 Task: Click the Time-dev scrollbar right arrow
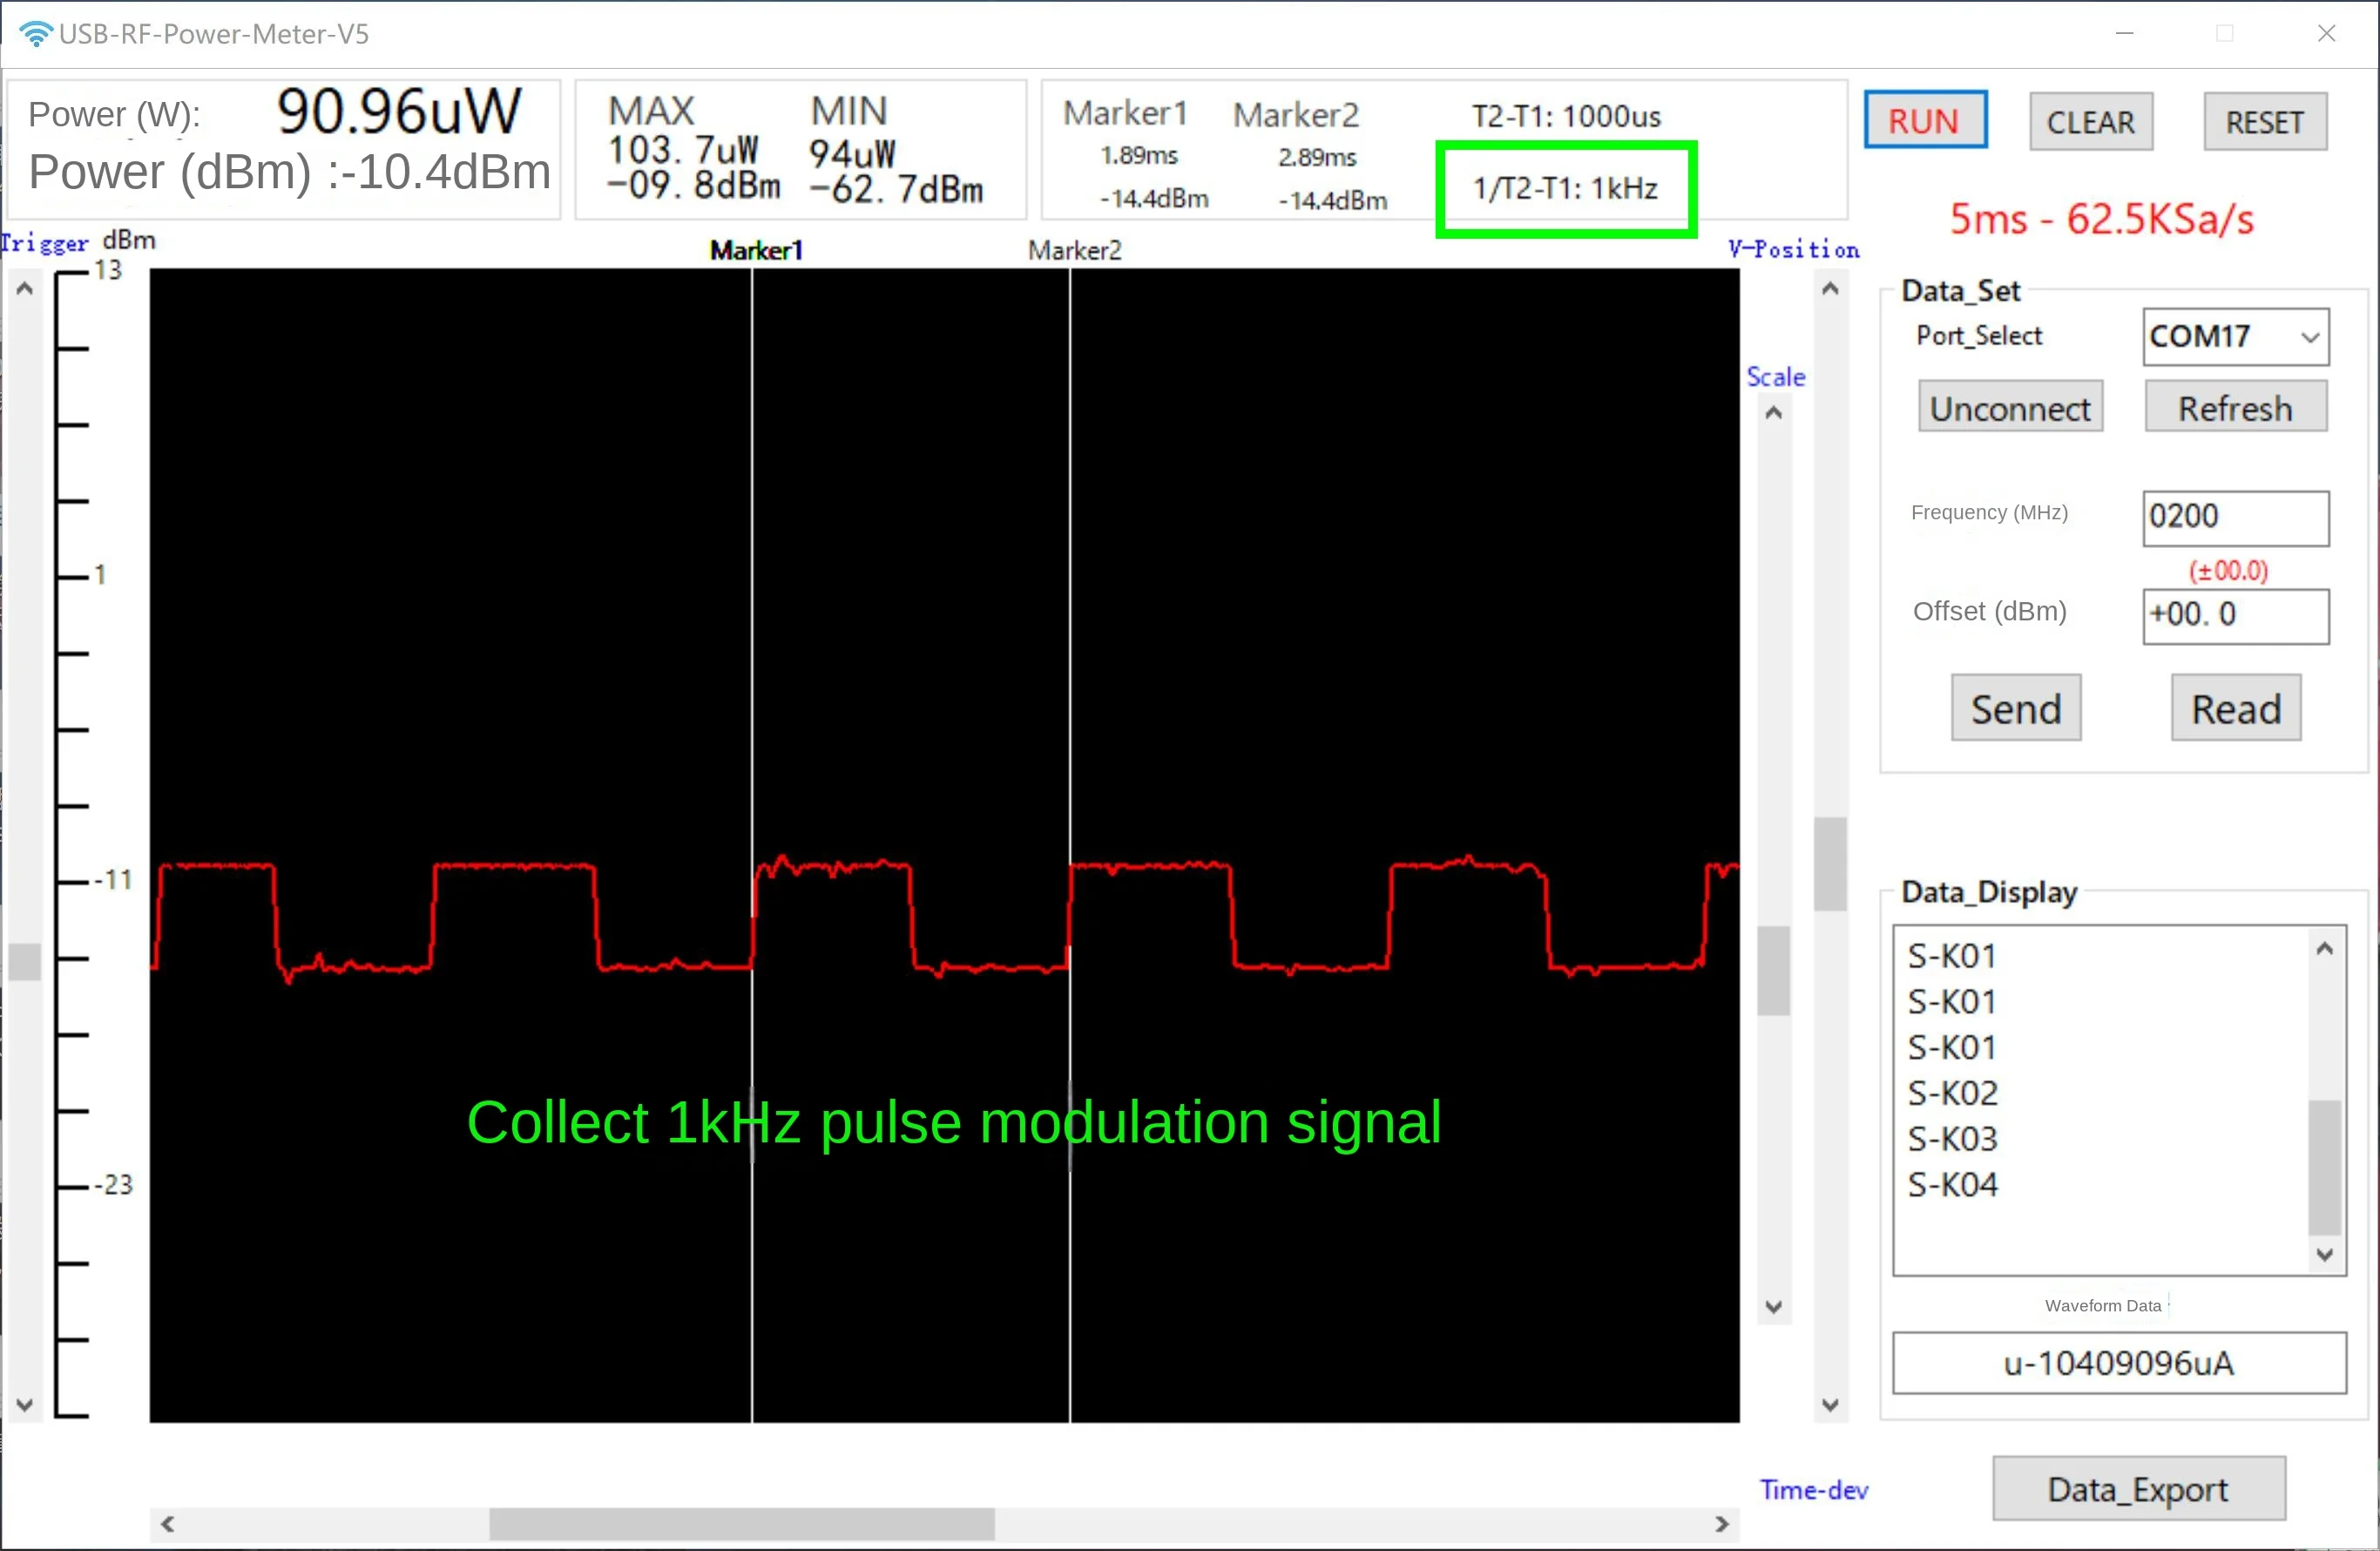(x=1721, y=1524)
